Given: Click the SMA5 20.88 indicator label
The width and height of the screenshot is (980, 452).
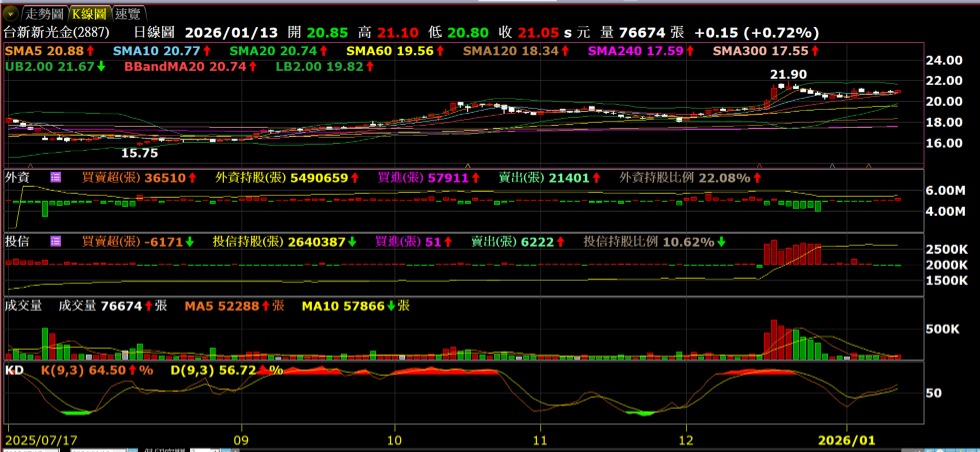Looking at the screenshot, I should 49,51.
